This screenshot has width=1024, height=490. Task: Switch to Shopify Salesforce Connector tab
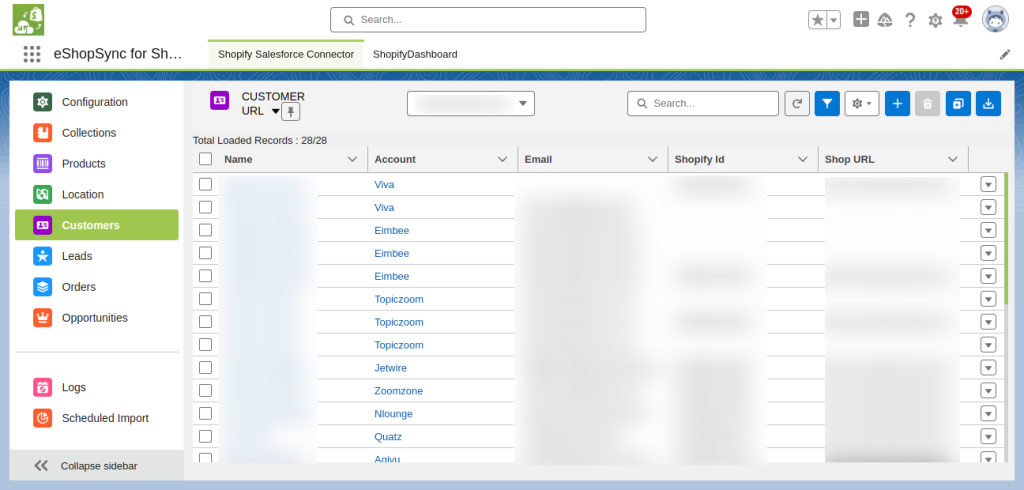coord(286,54)
